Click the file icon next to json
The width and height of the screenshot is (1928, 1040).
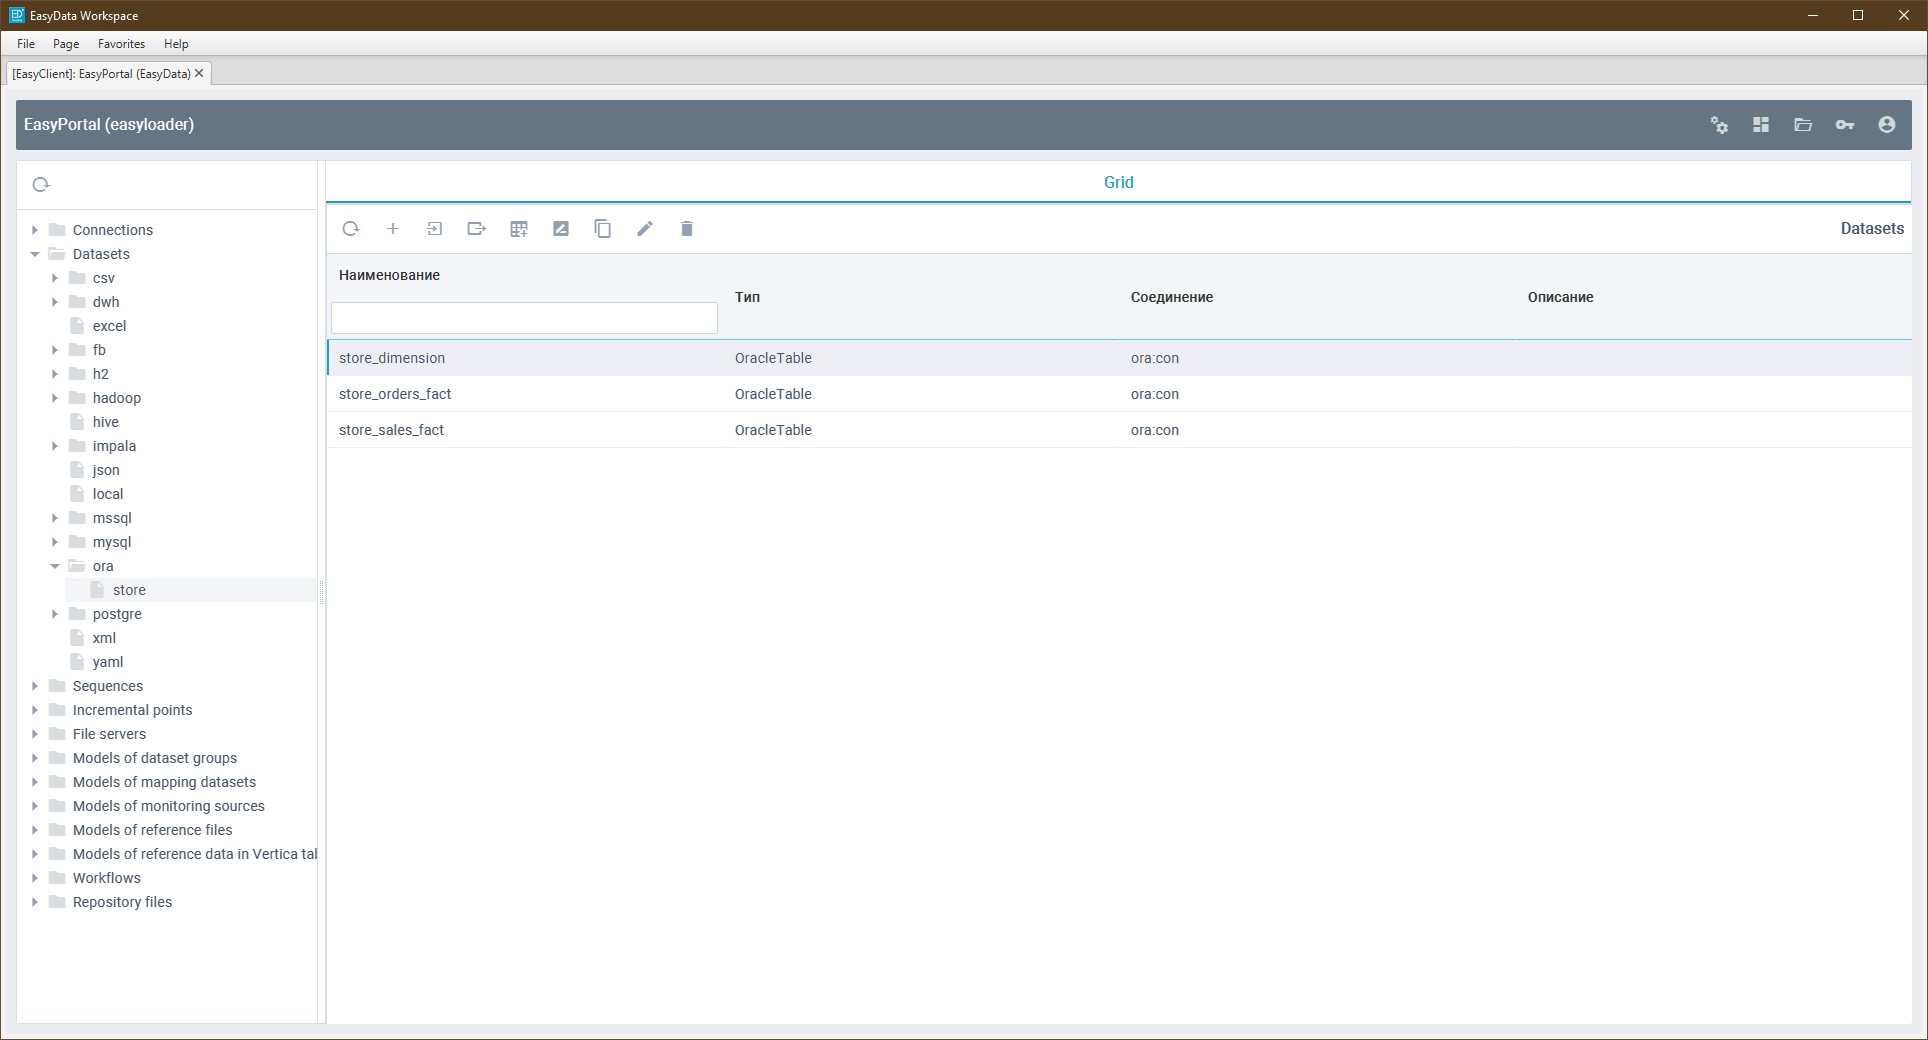click(77, 470)
